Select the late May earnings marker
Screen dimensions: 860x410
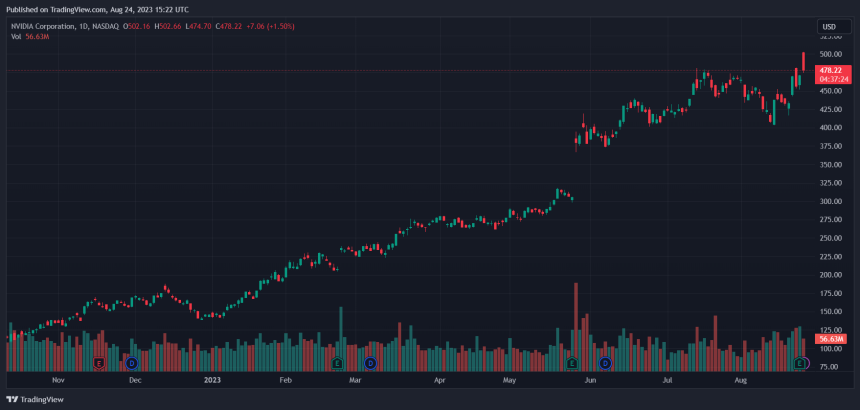pos(572,362)
